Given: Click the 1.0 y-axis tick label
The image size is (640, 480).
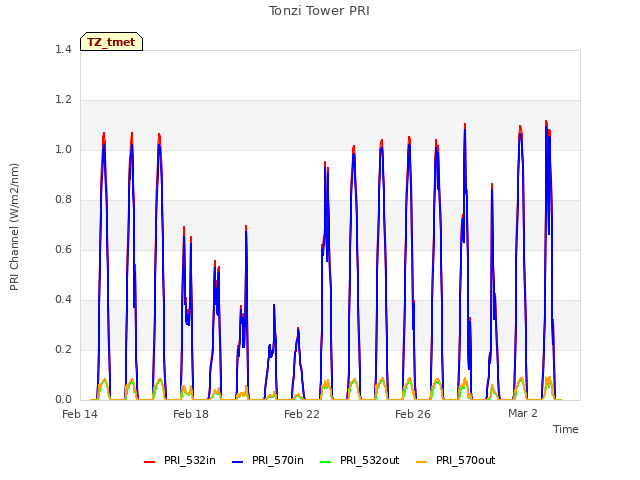Looking at the screenshot, I should pyautogui.click(x=63, y=149).
